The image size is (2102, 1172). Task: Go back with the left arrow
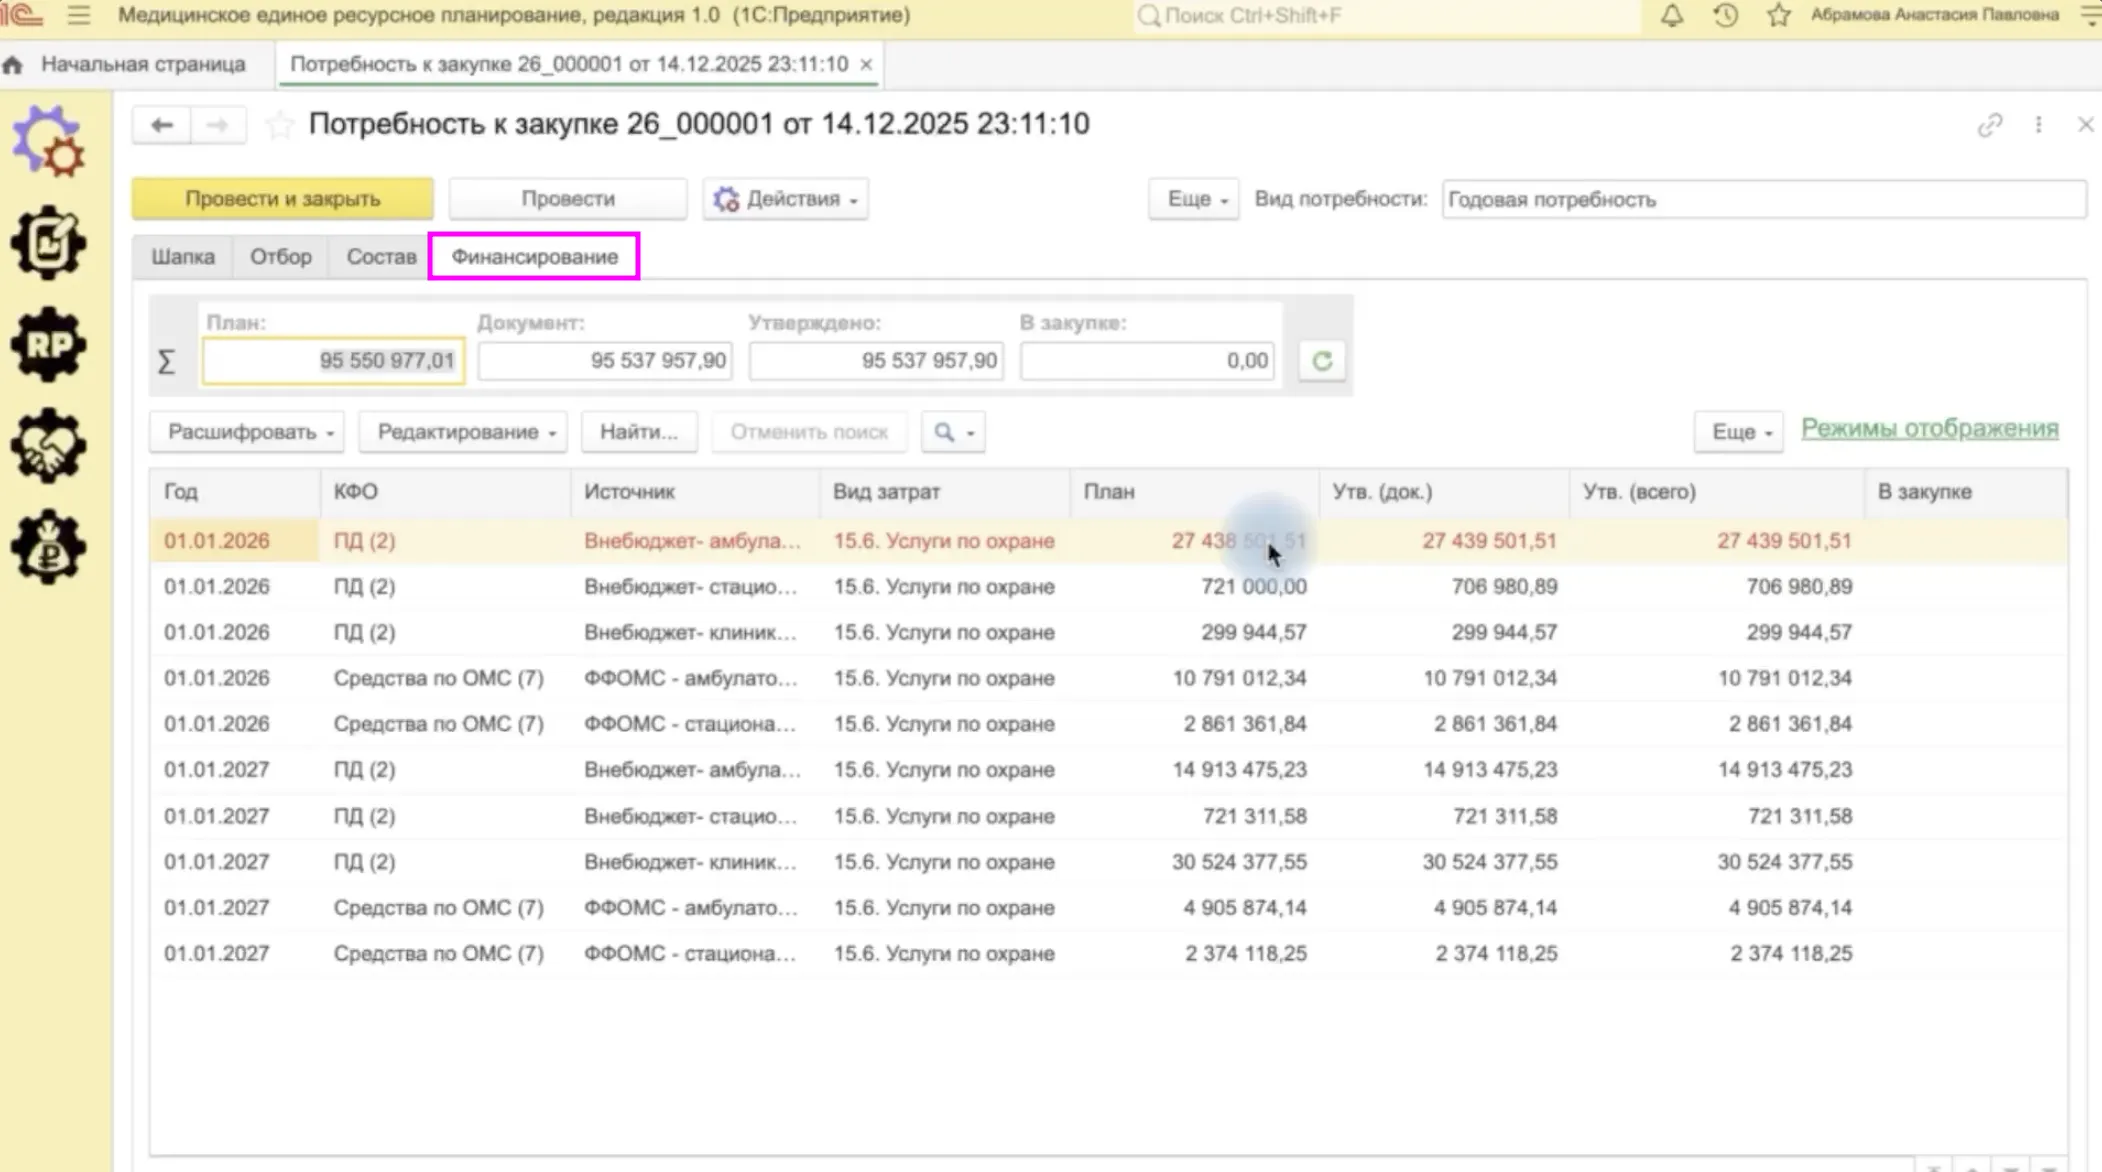click(161, 125)
